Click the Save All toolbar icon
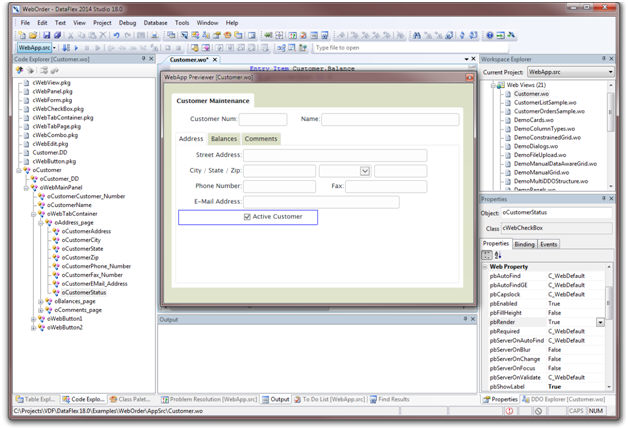Viewport: 628px width, 430px height. coord(57,35)
